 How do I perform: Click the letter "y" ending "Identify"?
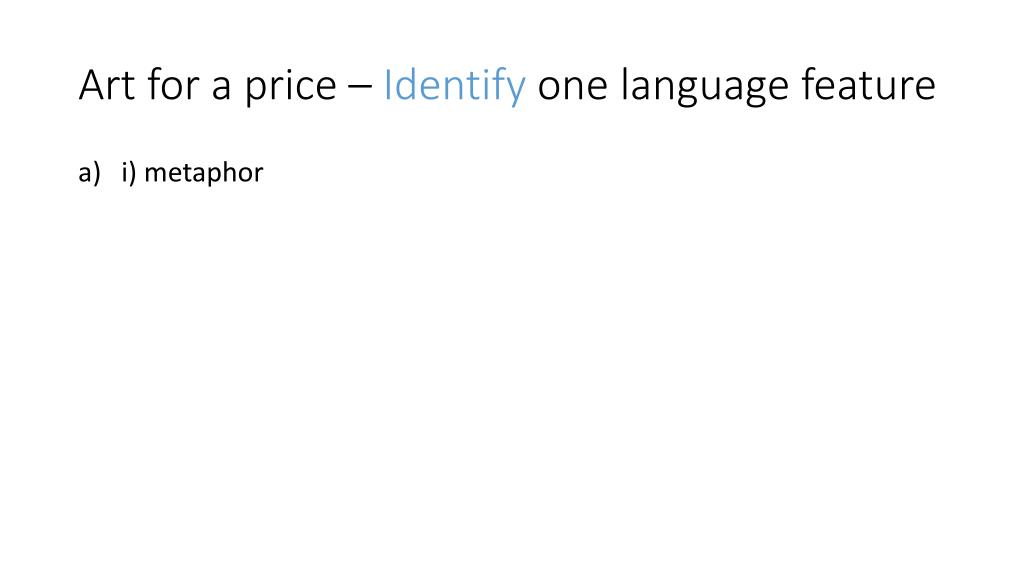tap(515, 90)
